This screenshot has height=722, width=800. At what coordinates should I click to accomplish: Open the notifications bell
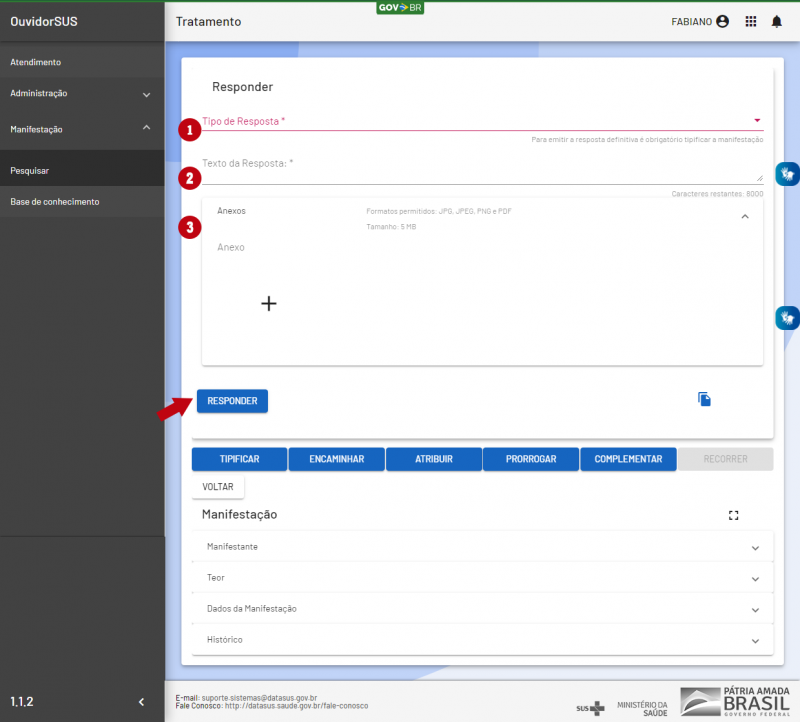(776, 21)
